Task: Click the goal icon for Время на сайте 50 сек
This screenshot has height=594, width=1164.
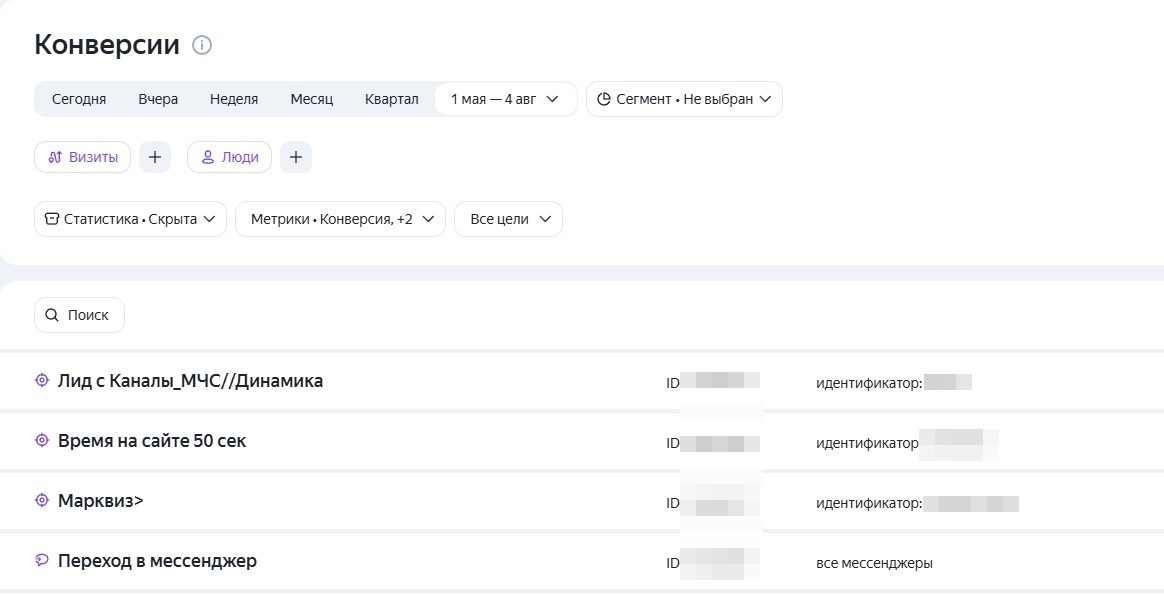Action: click(42, 440)
